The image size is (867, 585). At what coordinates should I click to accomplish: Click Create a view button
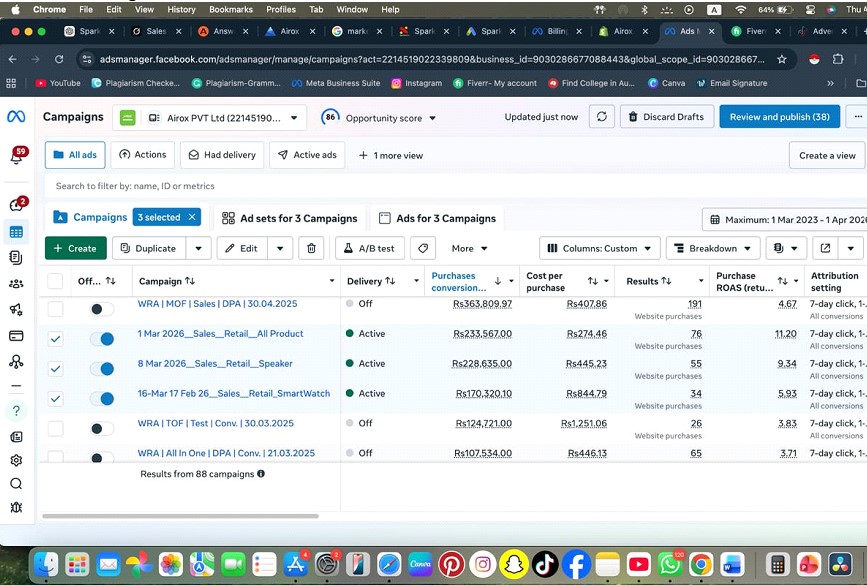pyautogui.click(x=827, y=155)
